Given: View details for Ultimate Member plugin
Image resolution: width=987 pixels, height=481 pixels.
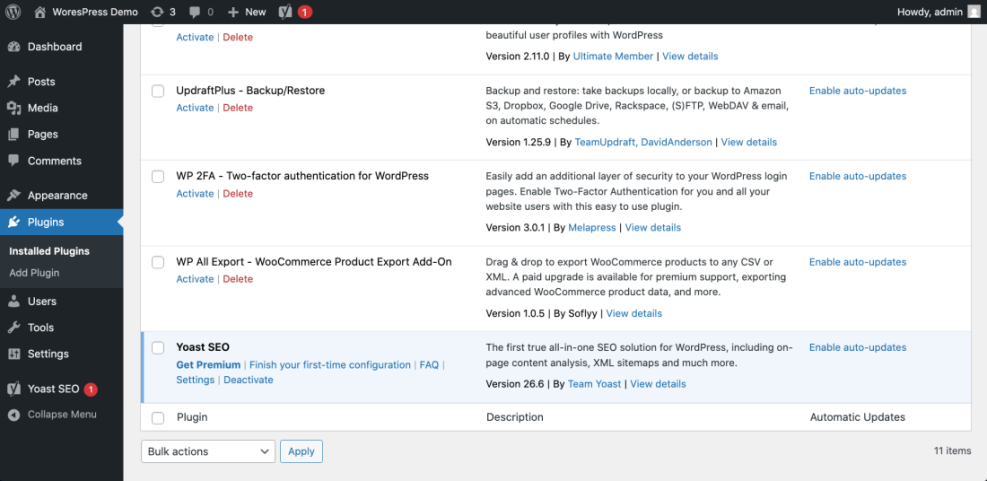Looking at the screenshot, I should pyautogui.click(x=690, y=56).
